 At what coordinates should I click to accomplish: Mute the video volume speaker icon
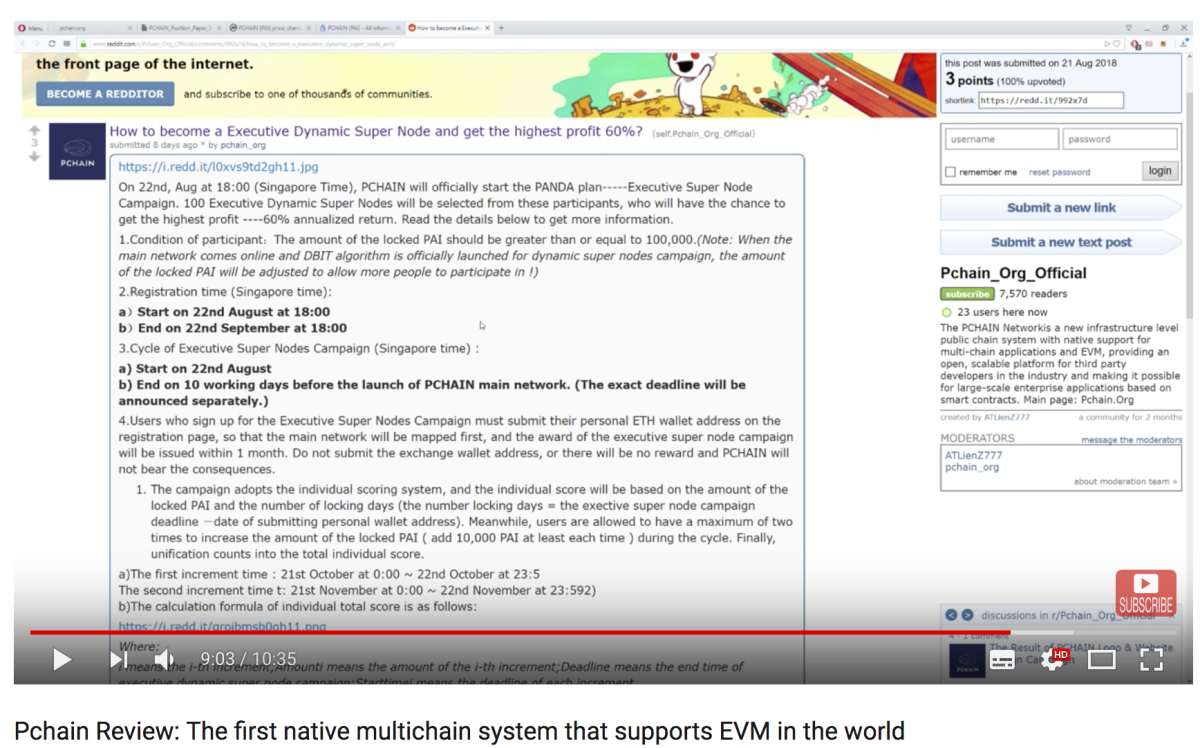164,659
